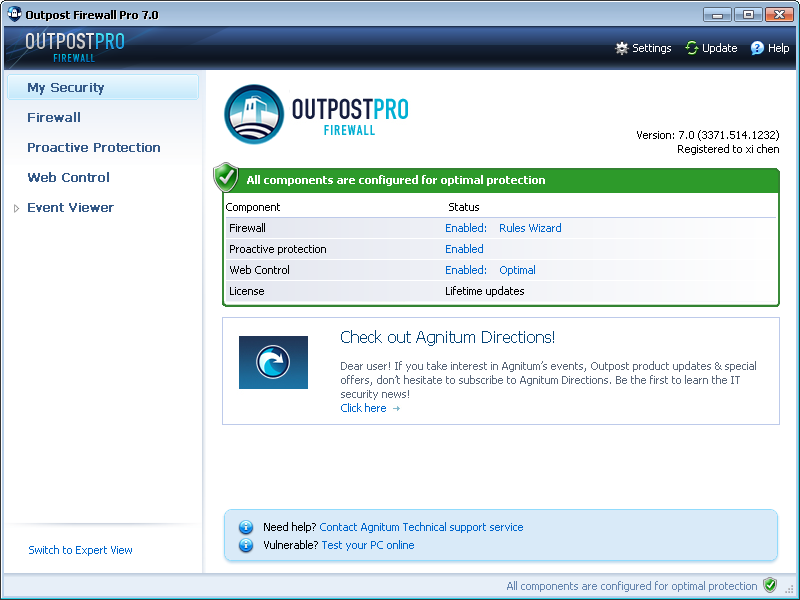Image resolution: width=800 pixels, height=600 pixels.
Task: Click the Web Control row label
Action: pyautogui.click(x=259, y=270)
